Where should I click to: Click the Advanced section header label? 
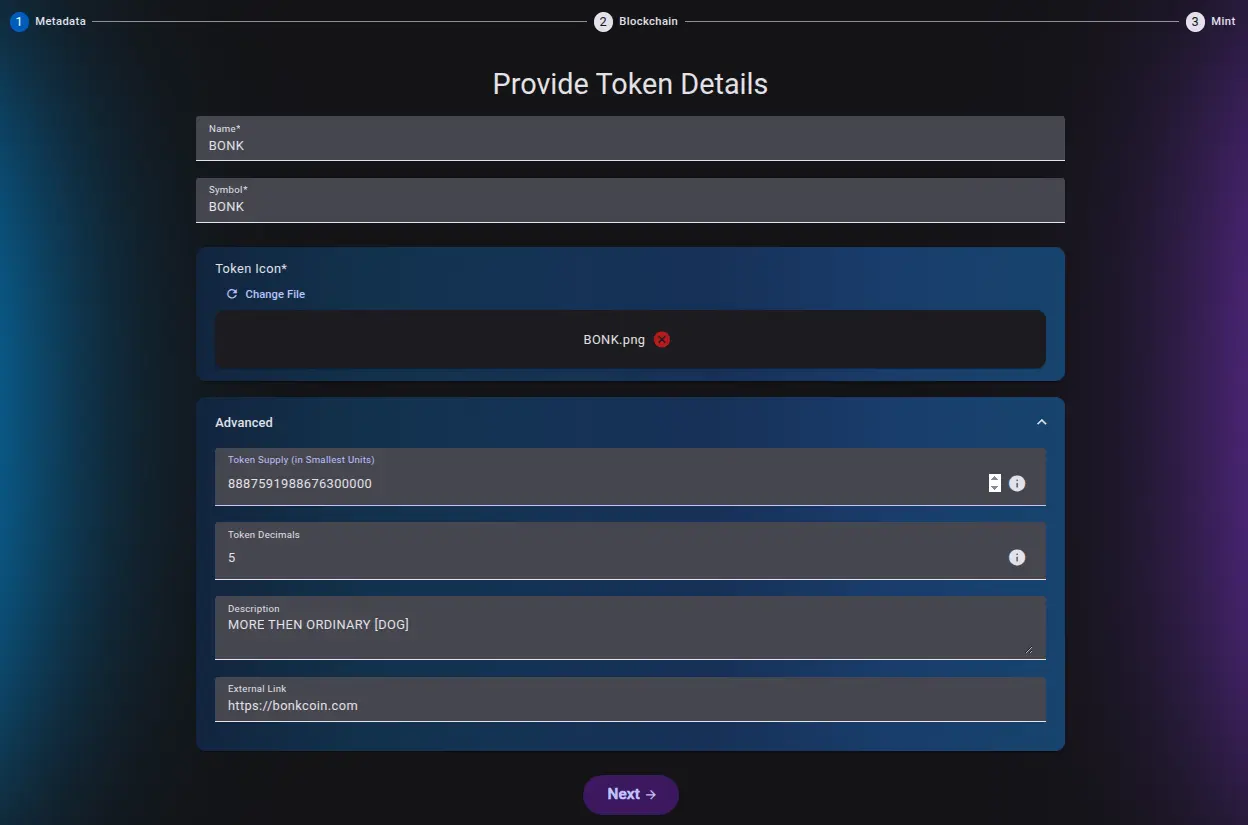pyautogui.click(x=244, y=422)
